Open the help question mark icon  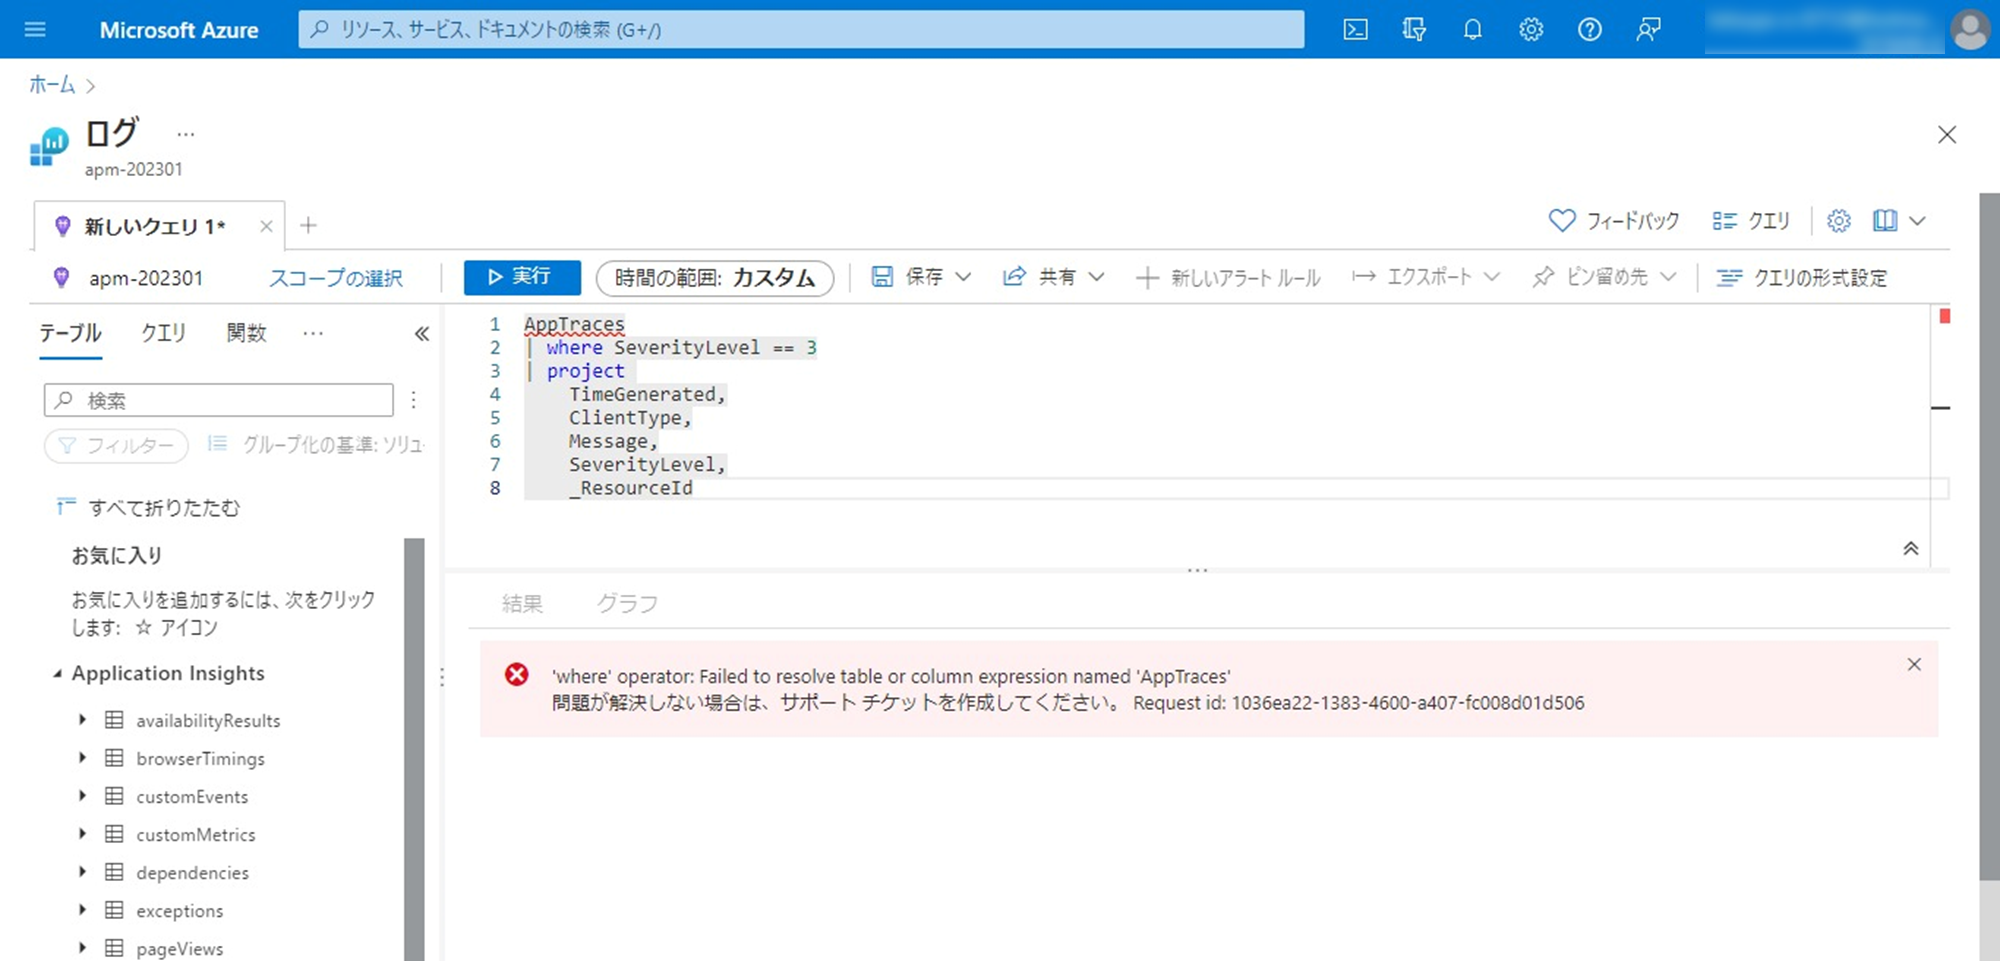tap(1590, 30)
